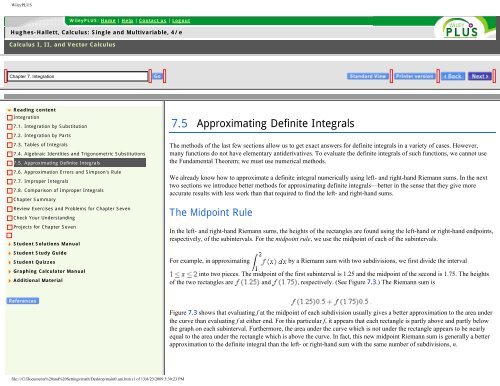Click the References button
Screen dimensions: 500x386
(x=23, y=301)
